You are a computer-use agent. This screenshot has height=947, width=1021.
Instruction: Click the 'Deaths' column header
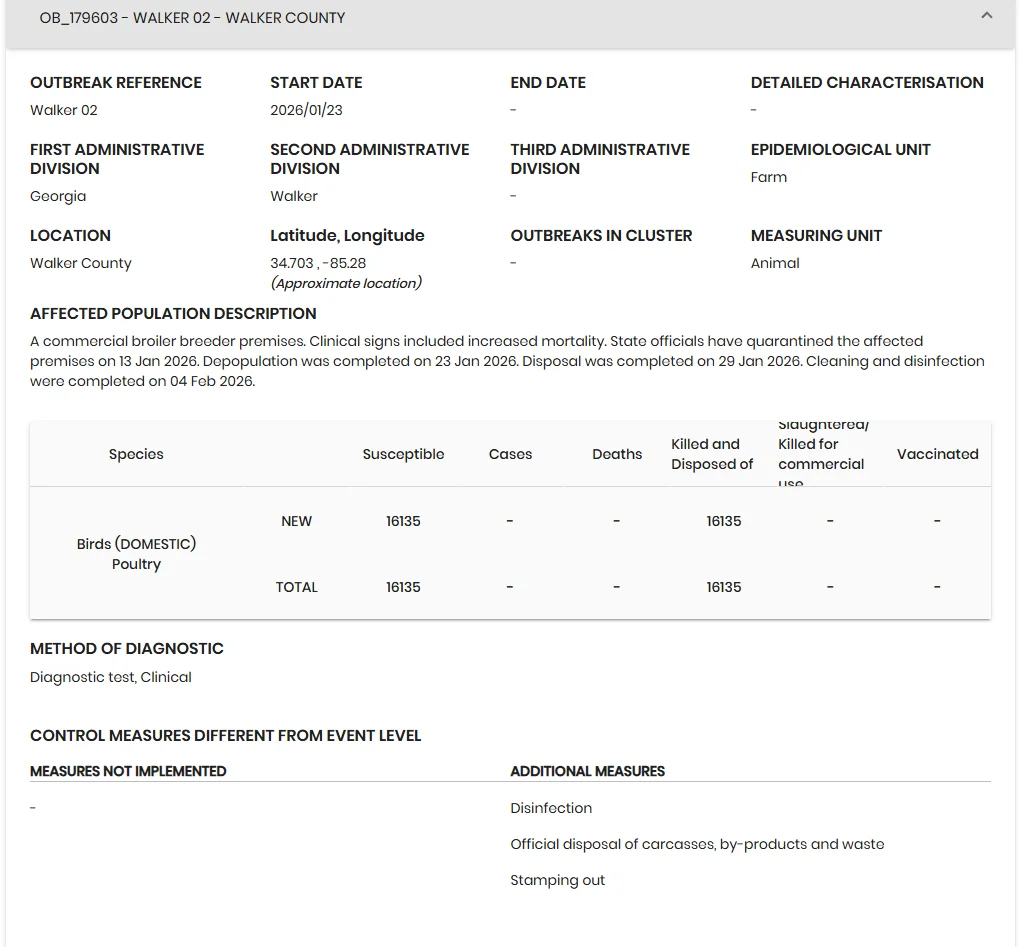(x=617, y=454)
